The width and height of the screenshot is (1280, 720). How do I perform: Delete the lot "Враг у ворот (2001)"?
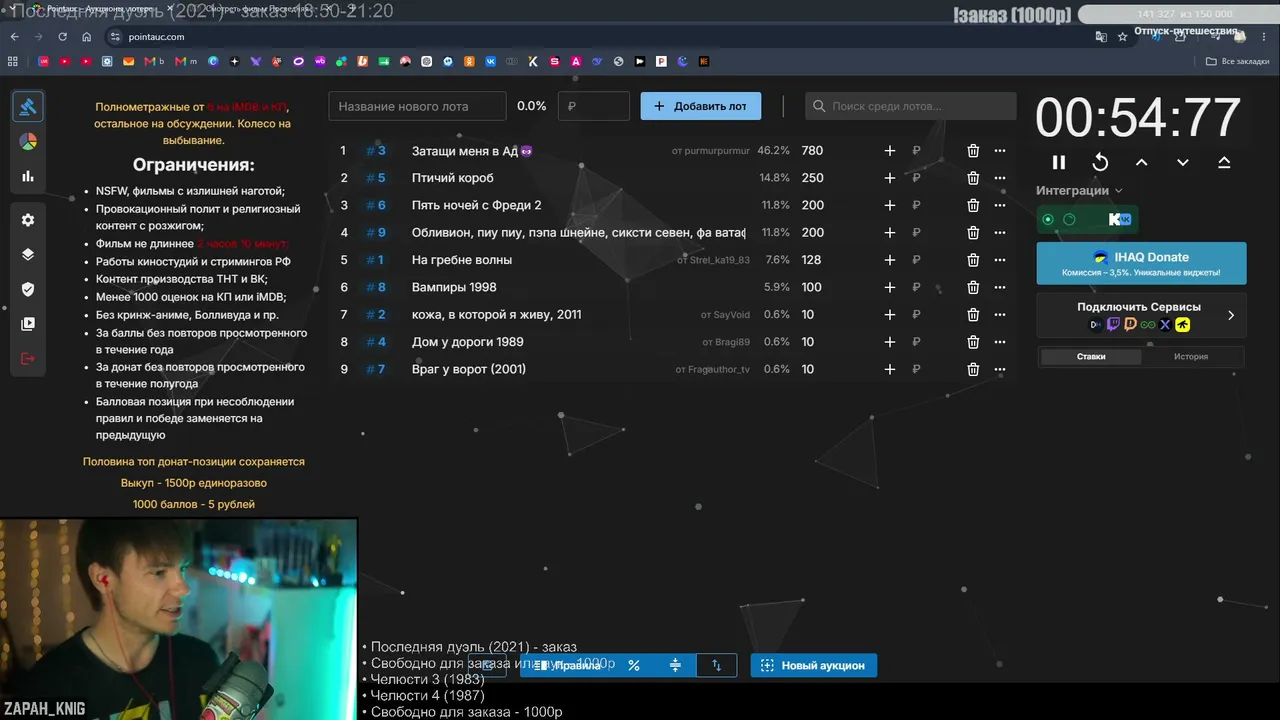[973, 369]
